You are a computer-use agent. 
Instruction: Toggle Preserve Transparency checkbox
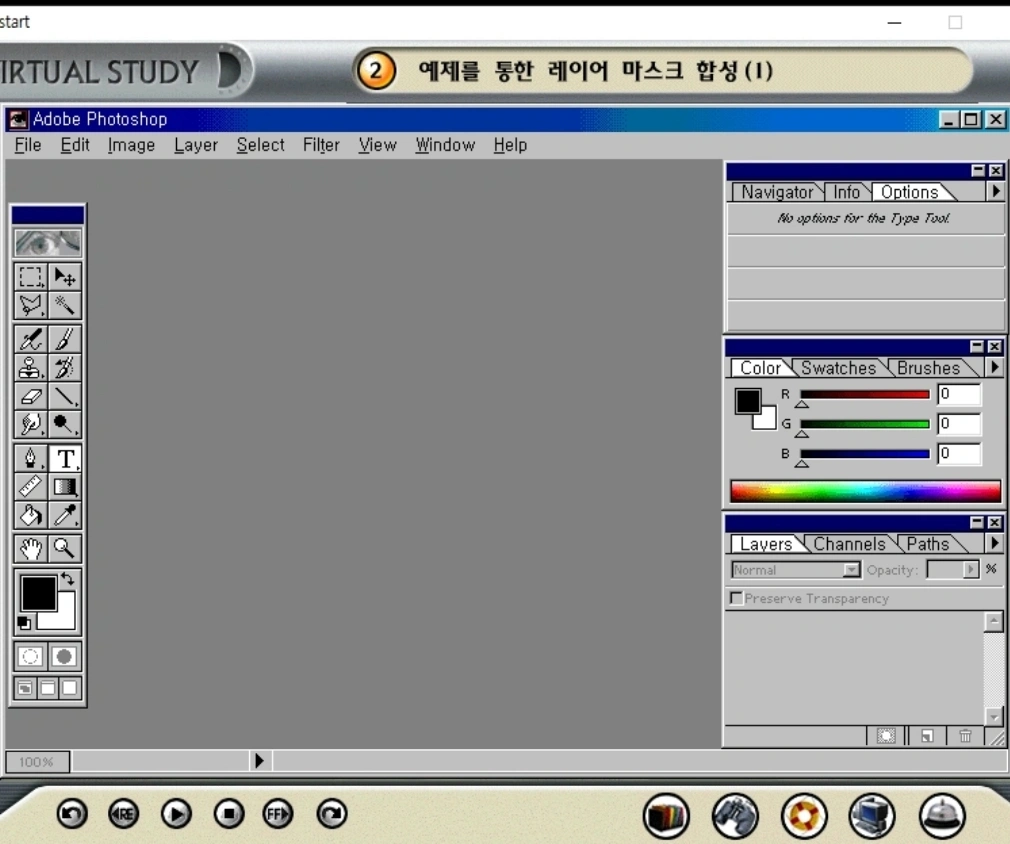pyautogui.click(x=737, y=598)
